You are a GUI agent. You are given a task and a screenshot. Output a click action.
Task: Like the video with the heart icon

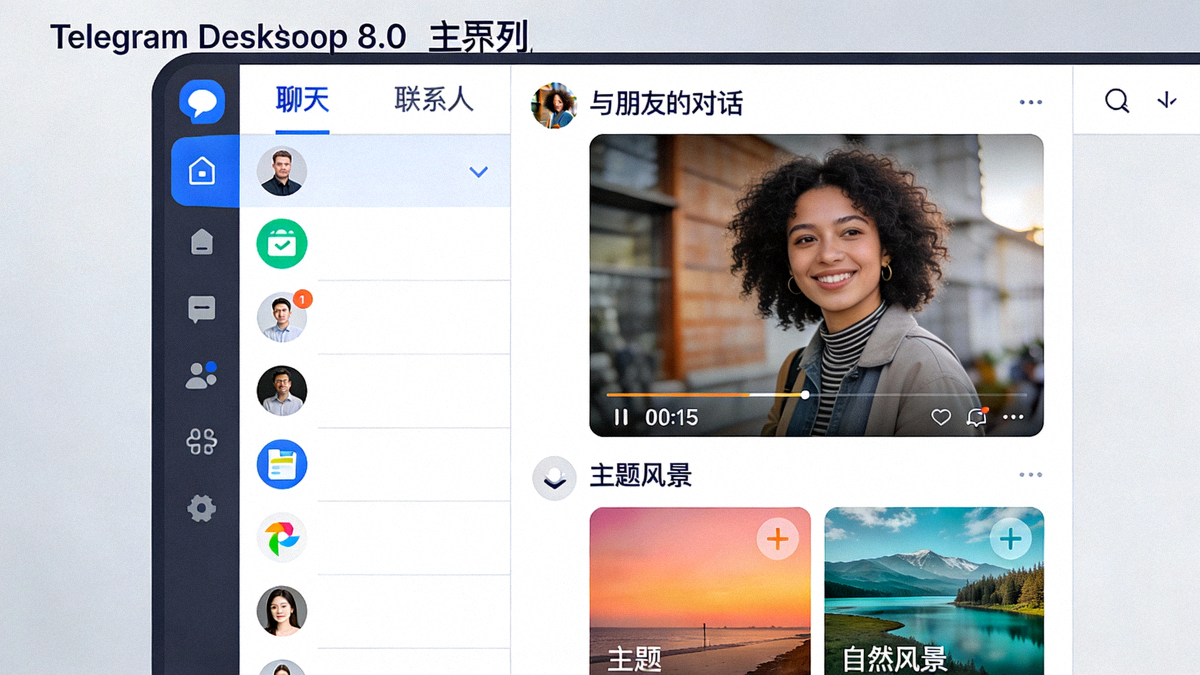pos(941,417)
